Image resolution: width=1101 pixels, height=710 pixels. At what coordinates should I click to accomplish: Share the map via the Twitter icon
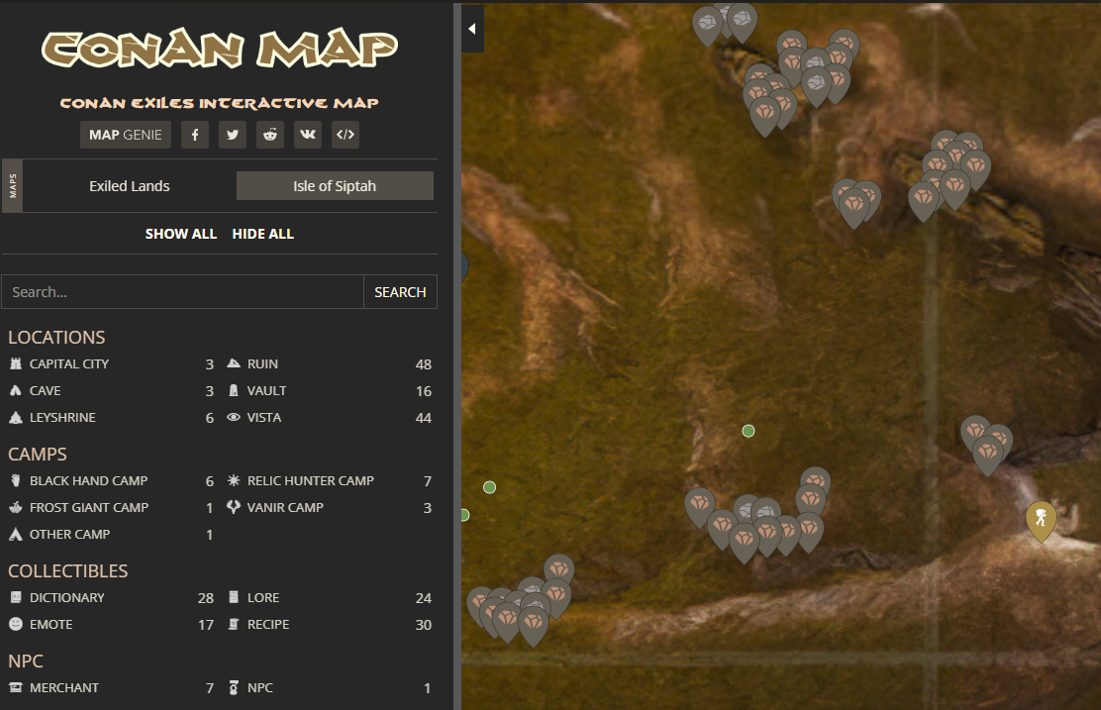(232, 134)
